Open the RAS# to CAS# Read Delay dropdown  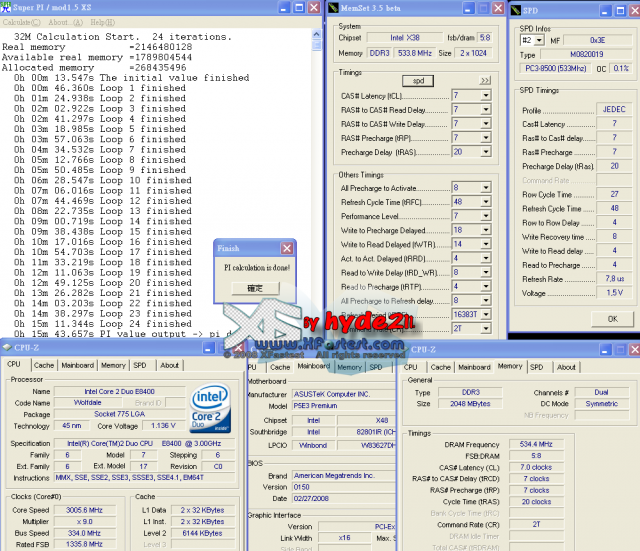point(486,109)
